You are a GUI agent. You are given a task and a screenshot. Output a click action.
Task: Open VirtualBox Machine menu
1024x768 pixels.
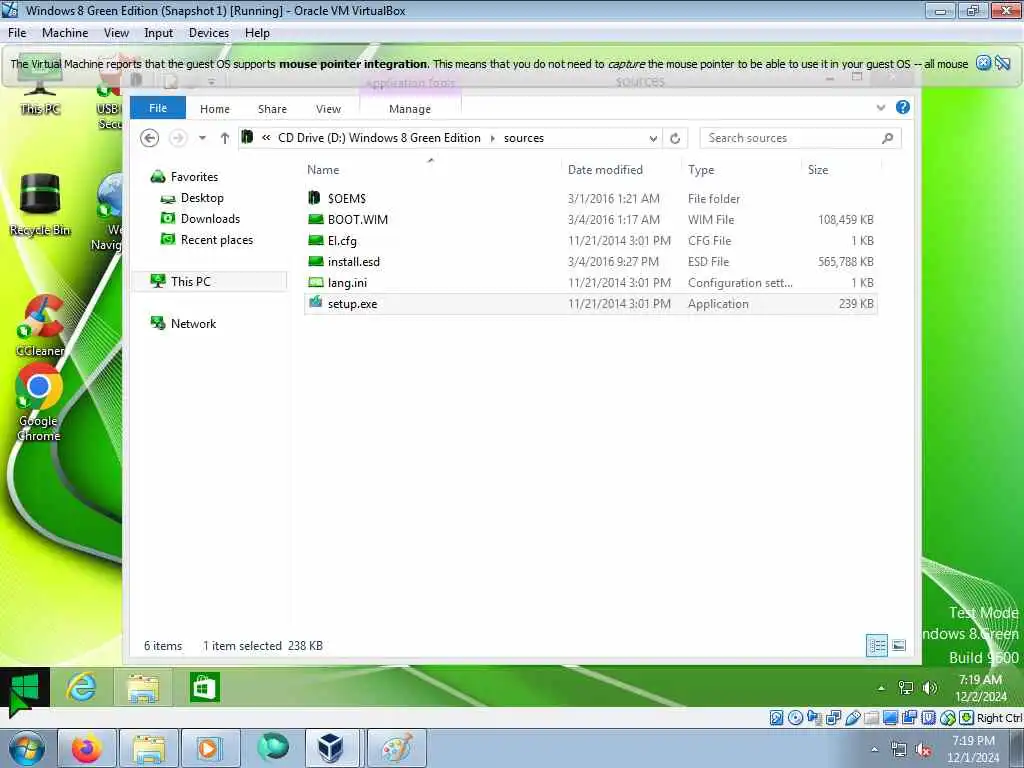coord(65,33)
